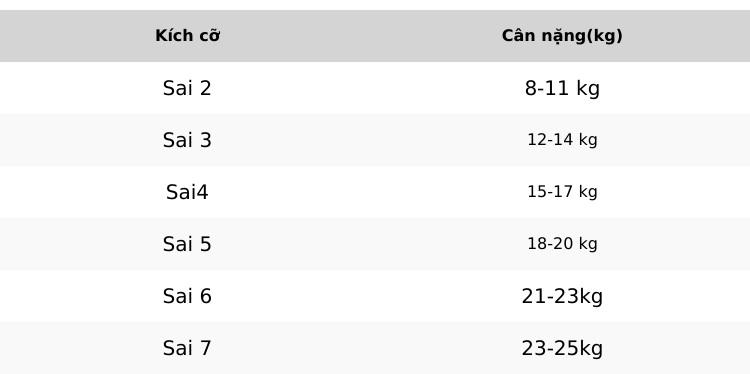Select the 'Sai4' size cell
Image resolution: width=750 pixels, height=374 pixels.
tap(187, 192)
